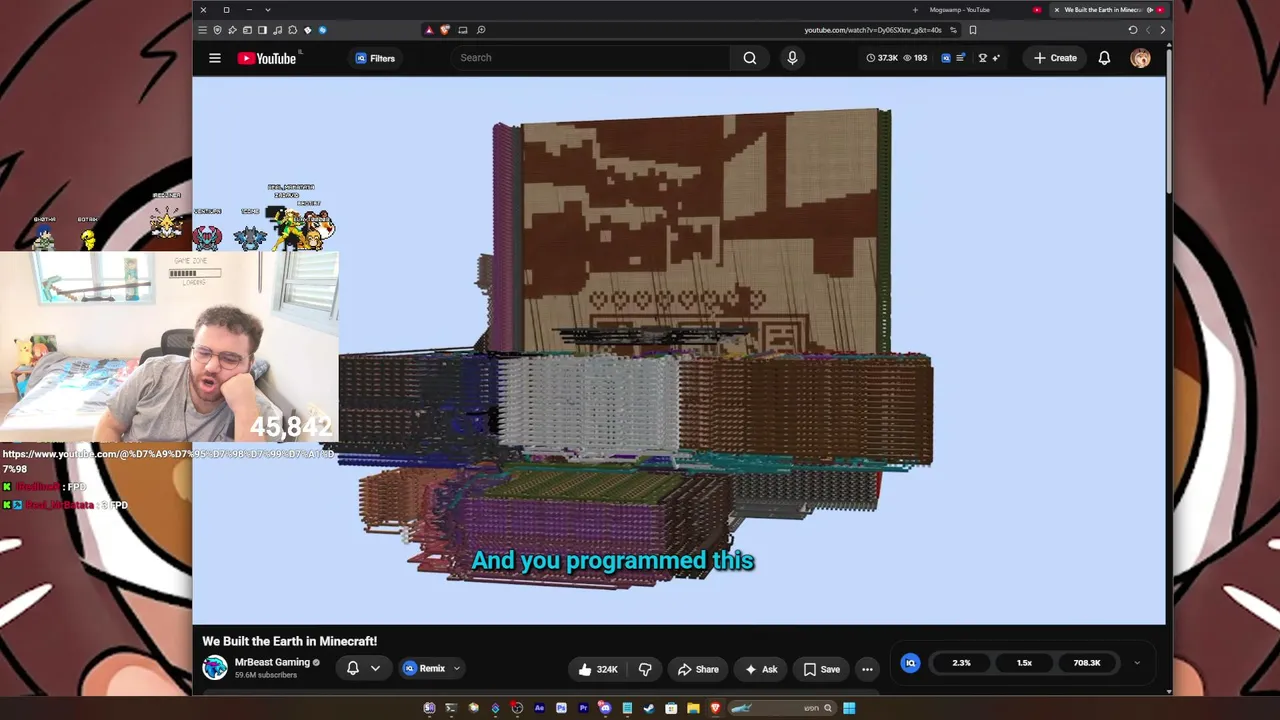Dislike the video
1280x720 pixels.
tap(645, 669)
